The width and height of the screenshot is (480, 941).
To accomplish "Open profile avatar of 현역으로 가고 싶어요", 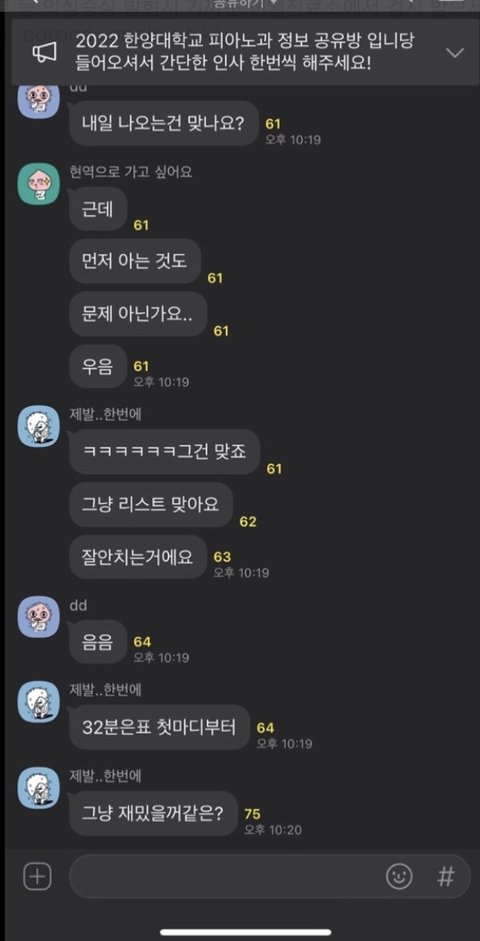I will tap(38, 184).
